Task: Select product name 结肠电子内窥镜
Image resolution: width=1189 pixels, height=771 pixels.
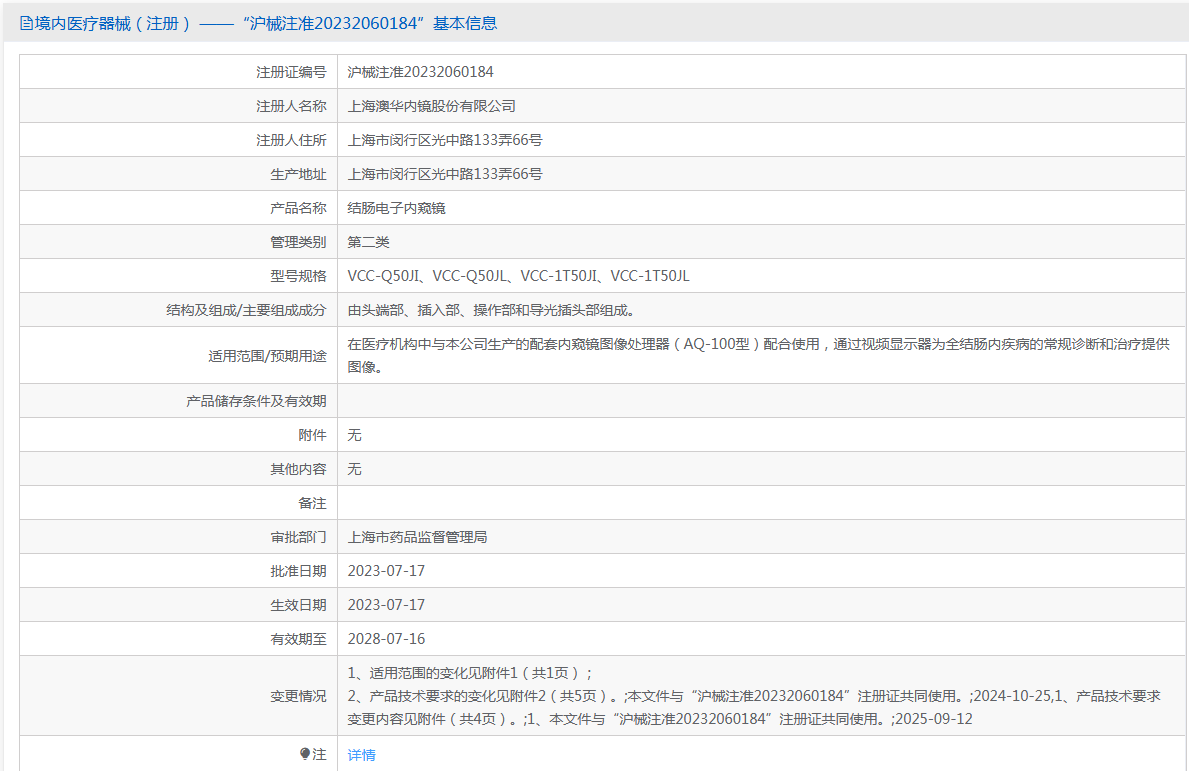Action: (x=396, y=208)
